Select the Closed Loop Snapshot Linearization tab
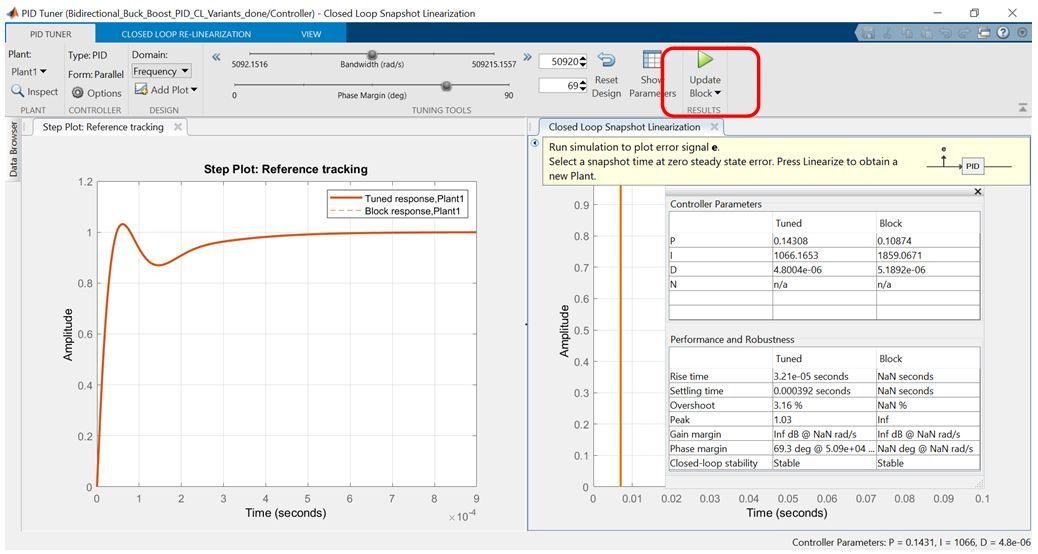The image size is (1038, 554). (623, 127)
